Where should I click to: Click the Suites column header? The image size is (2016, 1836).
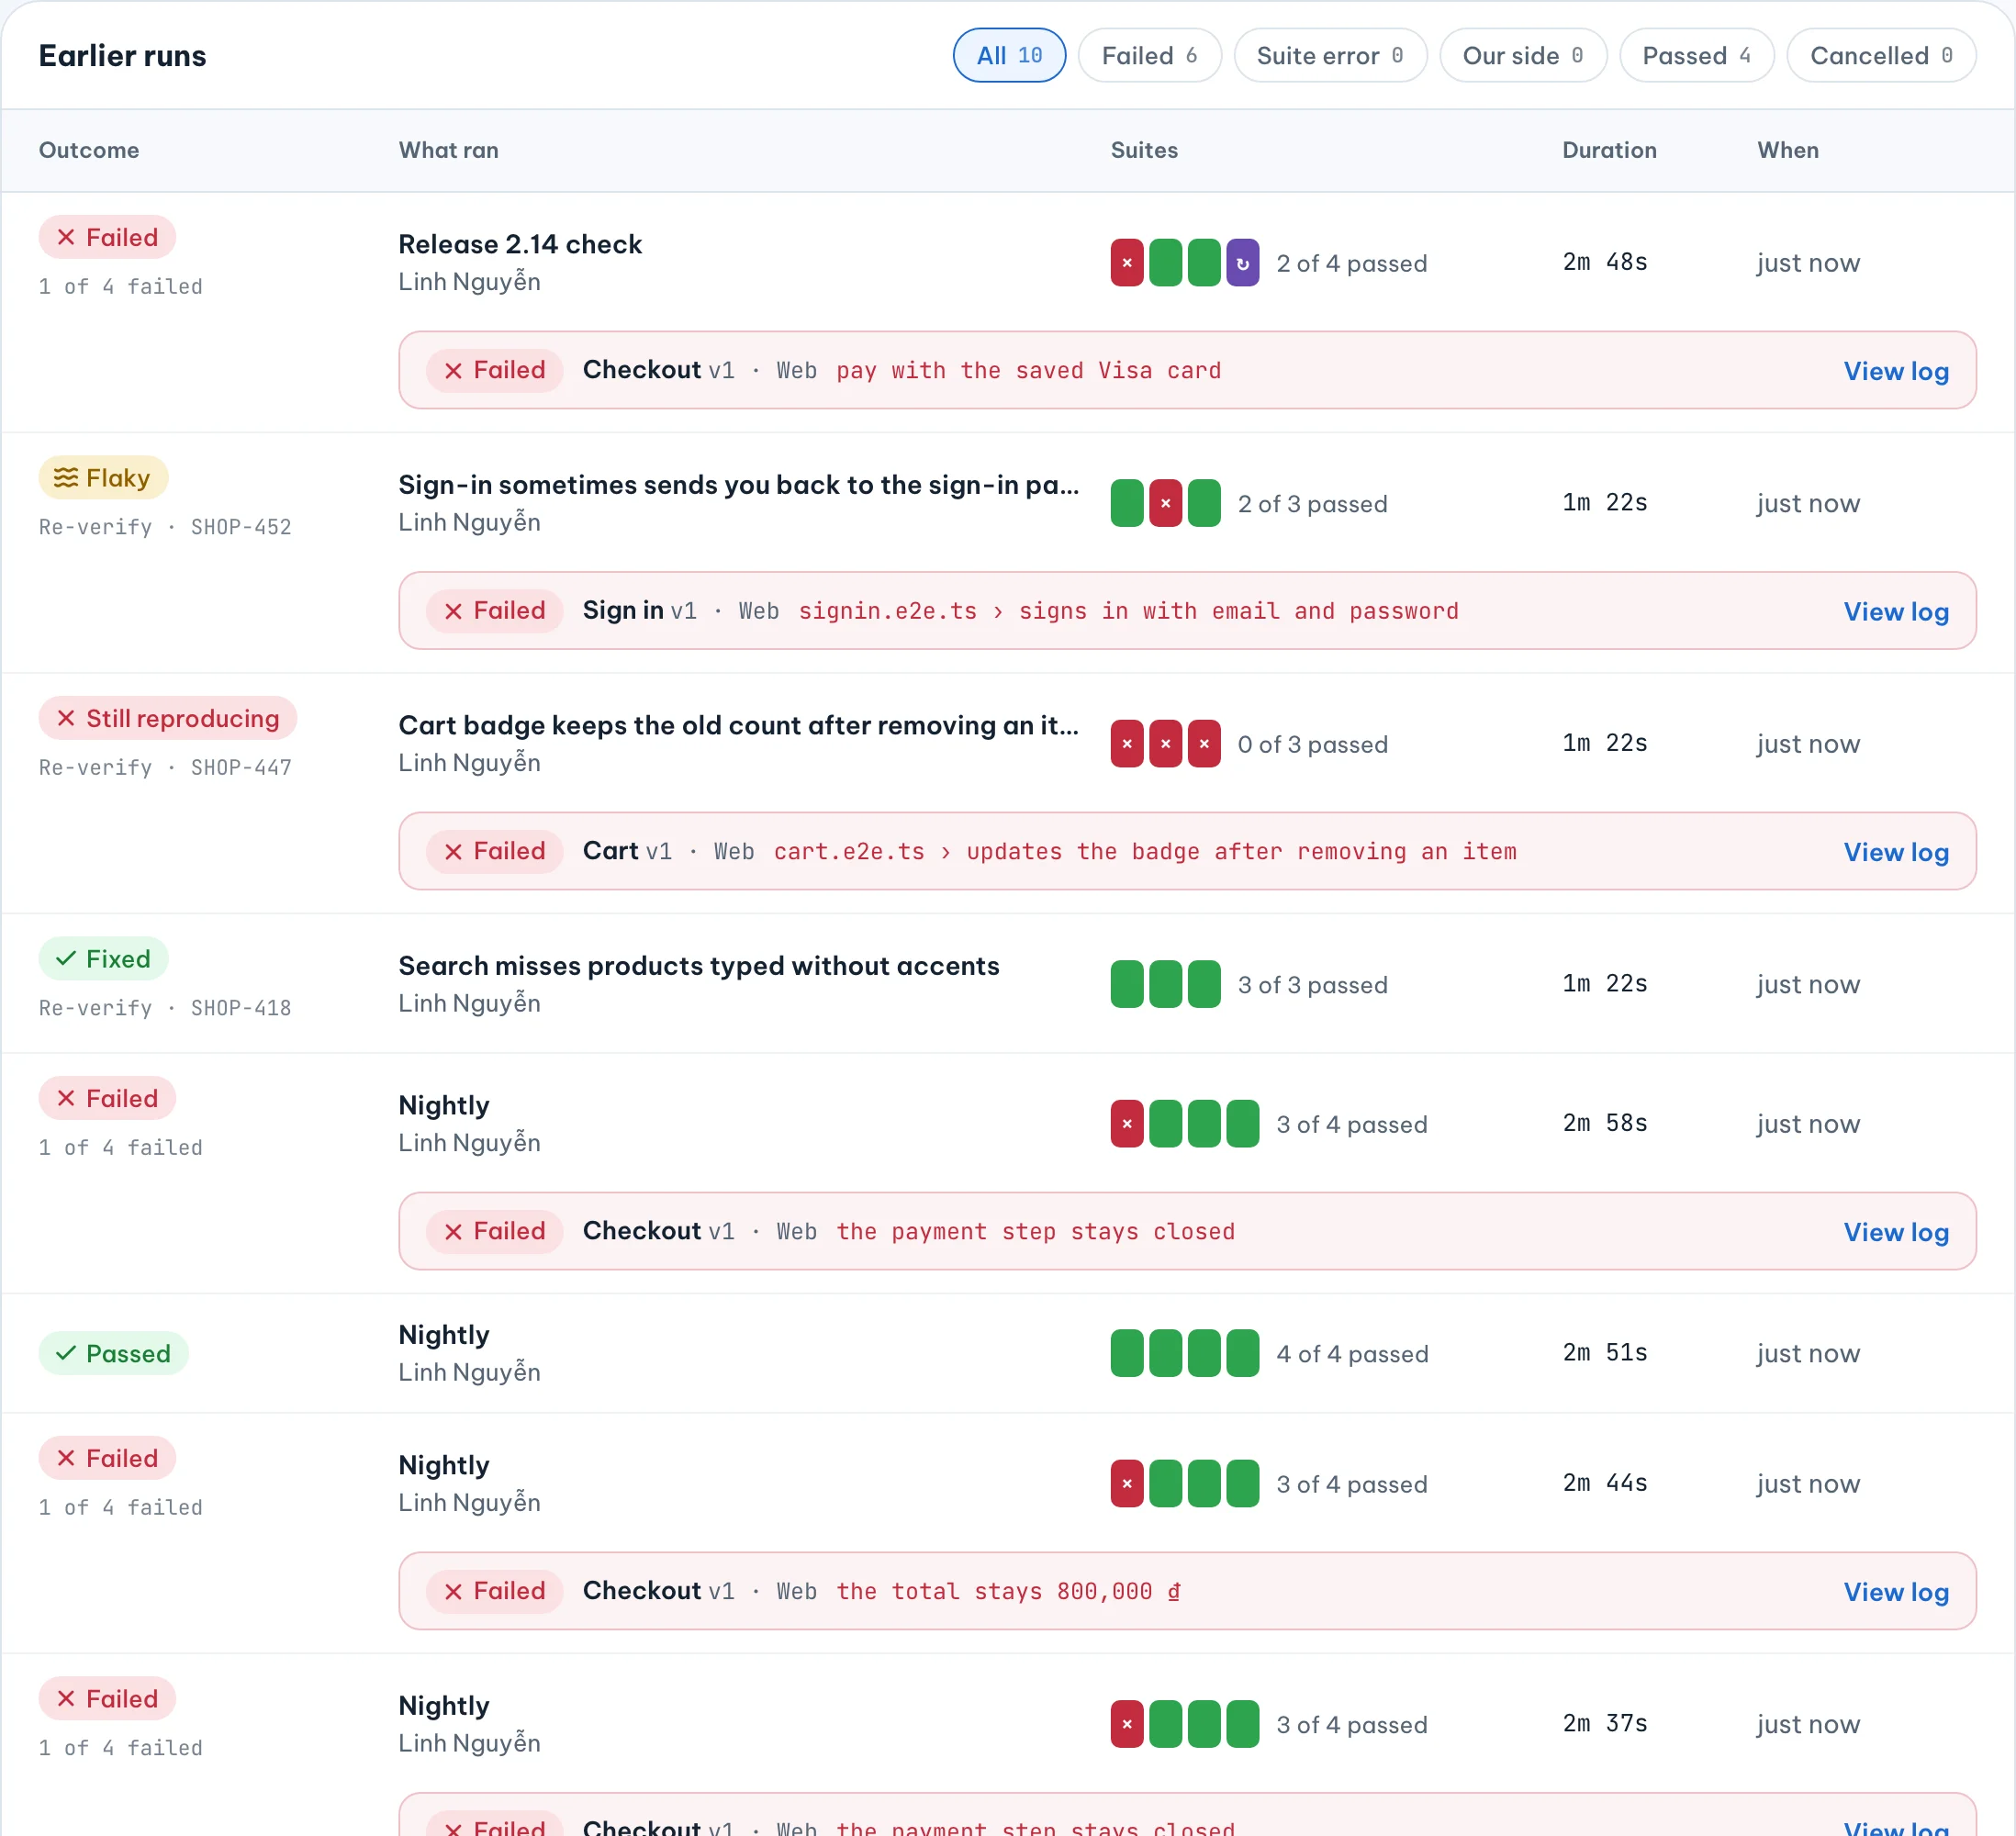pyautogui.click(x=1144, y=150)
